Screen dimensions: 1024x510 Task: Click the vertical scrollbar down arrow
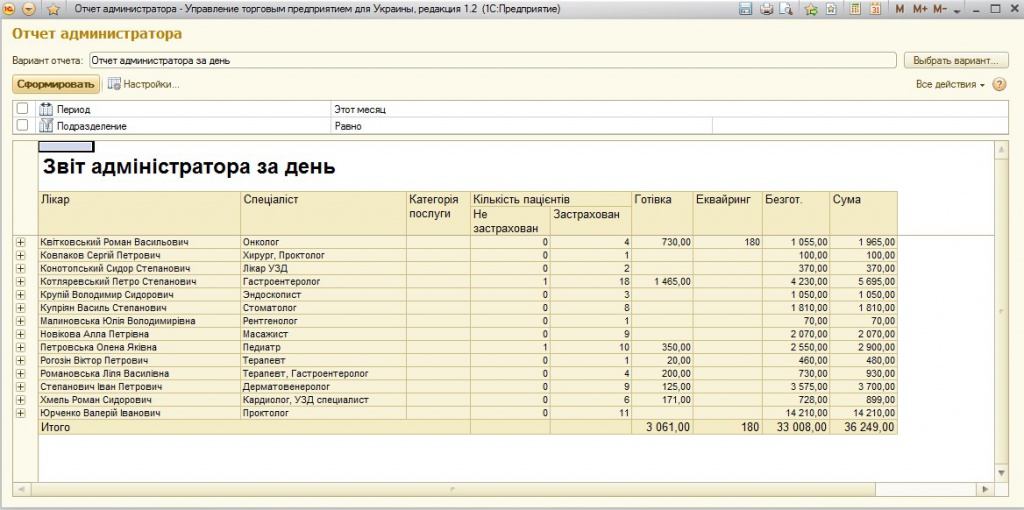point(1001,473)
